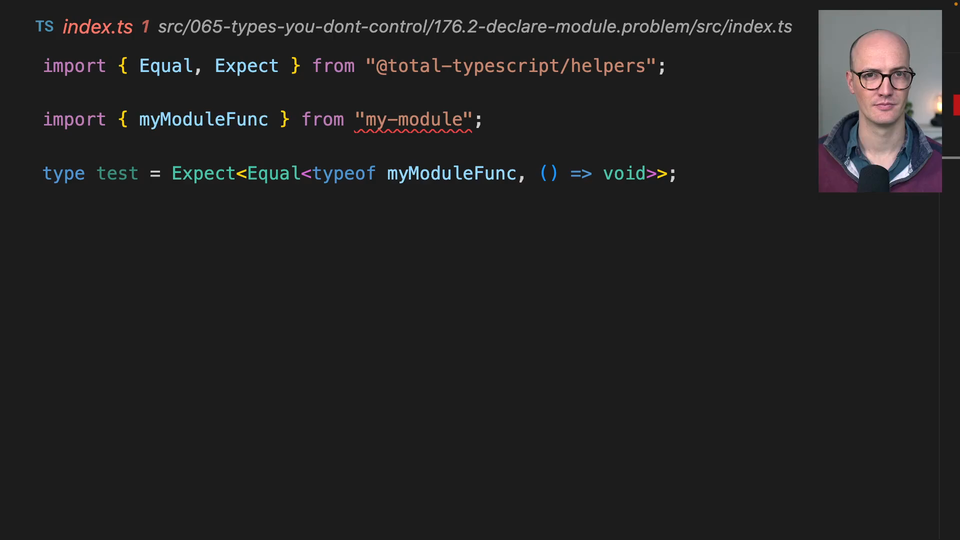Click the error count badge on the tab
The width and height of the screenshot is (960, 540).
click(145, 27)
